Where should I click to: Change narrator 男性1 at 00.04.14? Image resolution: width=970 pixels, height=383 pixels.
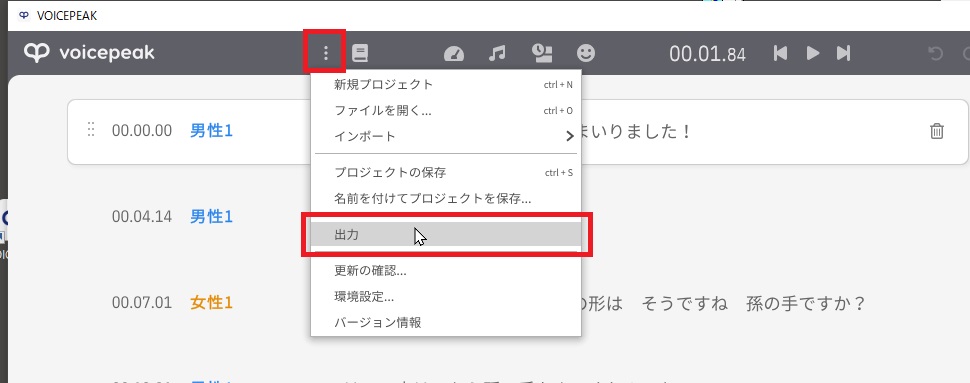[211, 217]
